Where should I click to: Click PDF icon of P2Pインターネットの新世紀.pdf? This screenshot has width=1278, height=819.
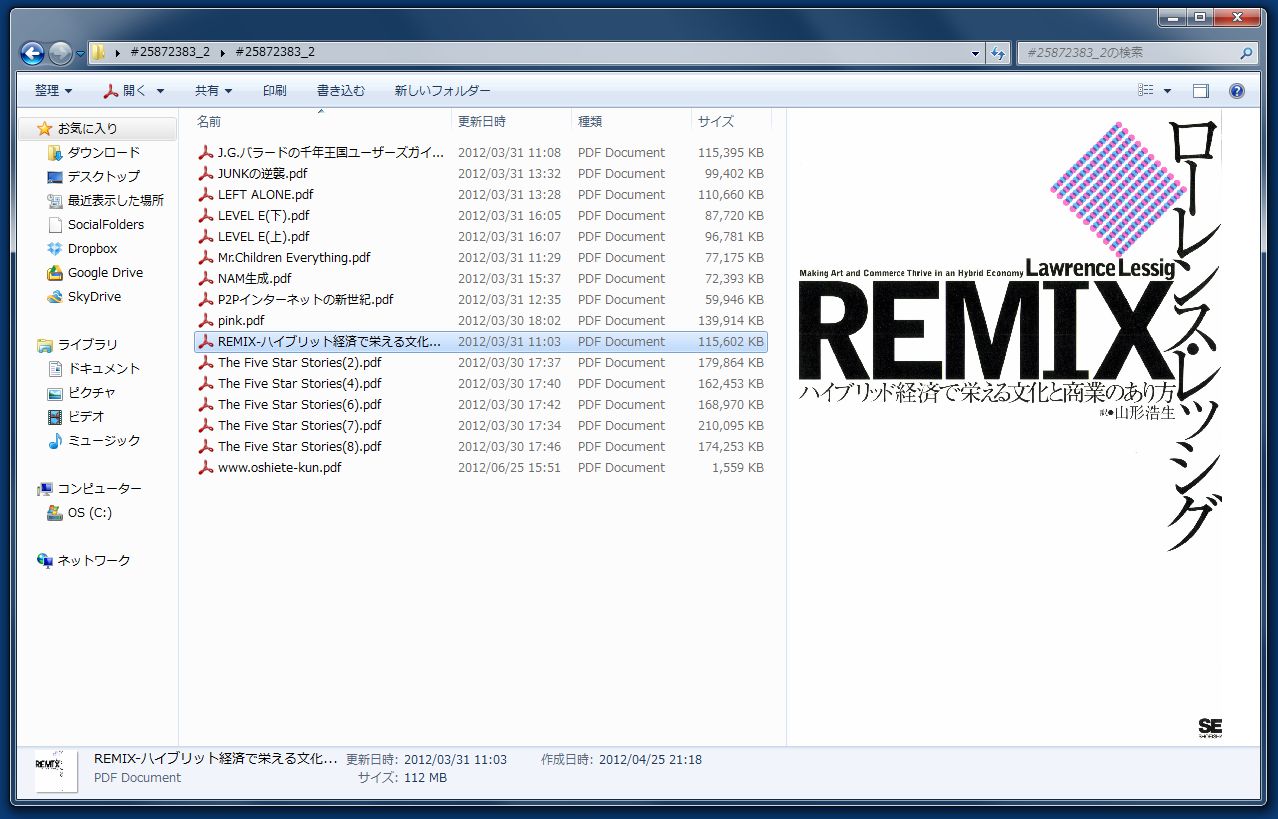[x=206, y=299]
